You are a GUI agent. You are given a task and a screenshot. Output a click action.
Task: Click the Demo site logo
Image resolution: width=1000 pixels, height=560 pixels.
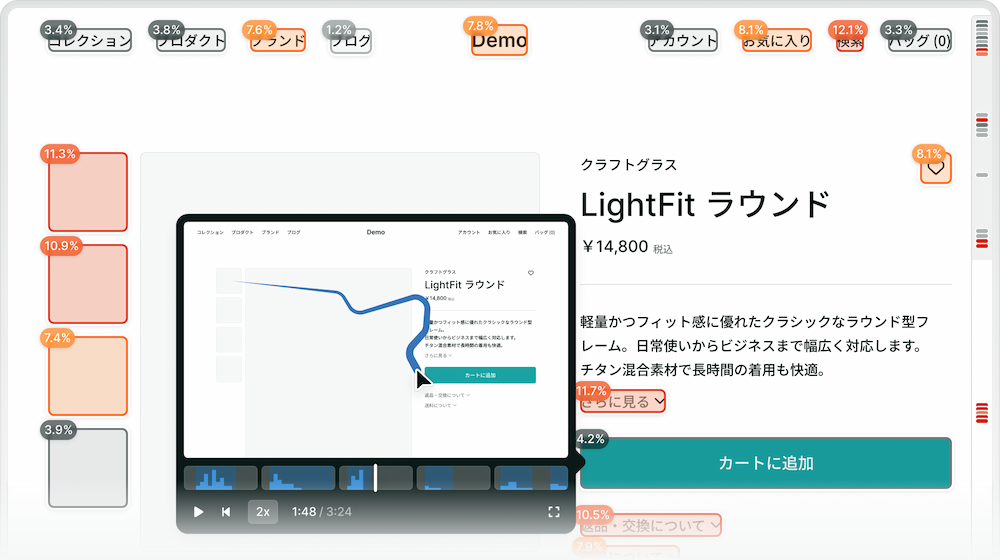click(x=499, y=41)
